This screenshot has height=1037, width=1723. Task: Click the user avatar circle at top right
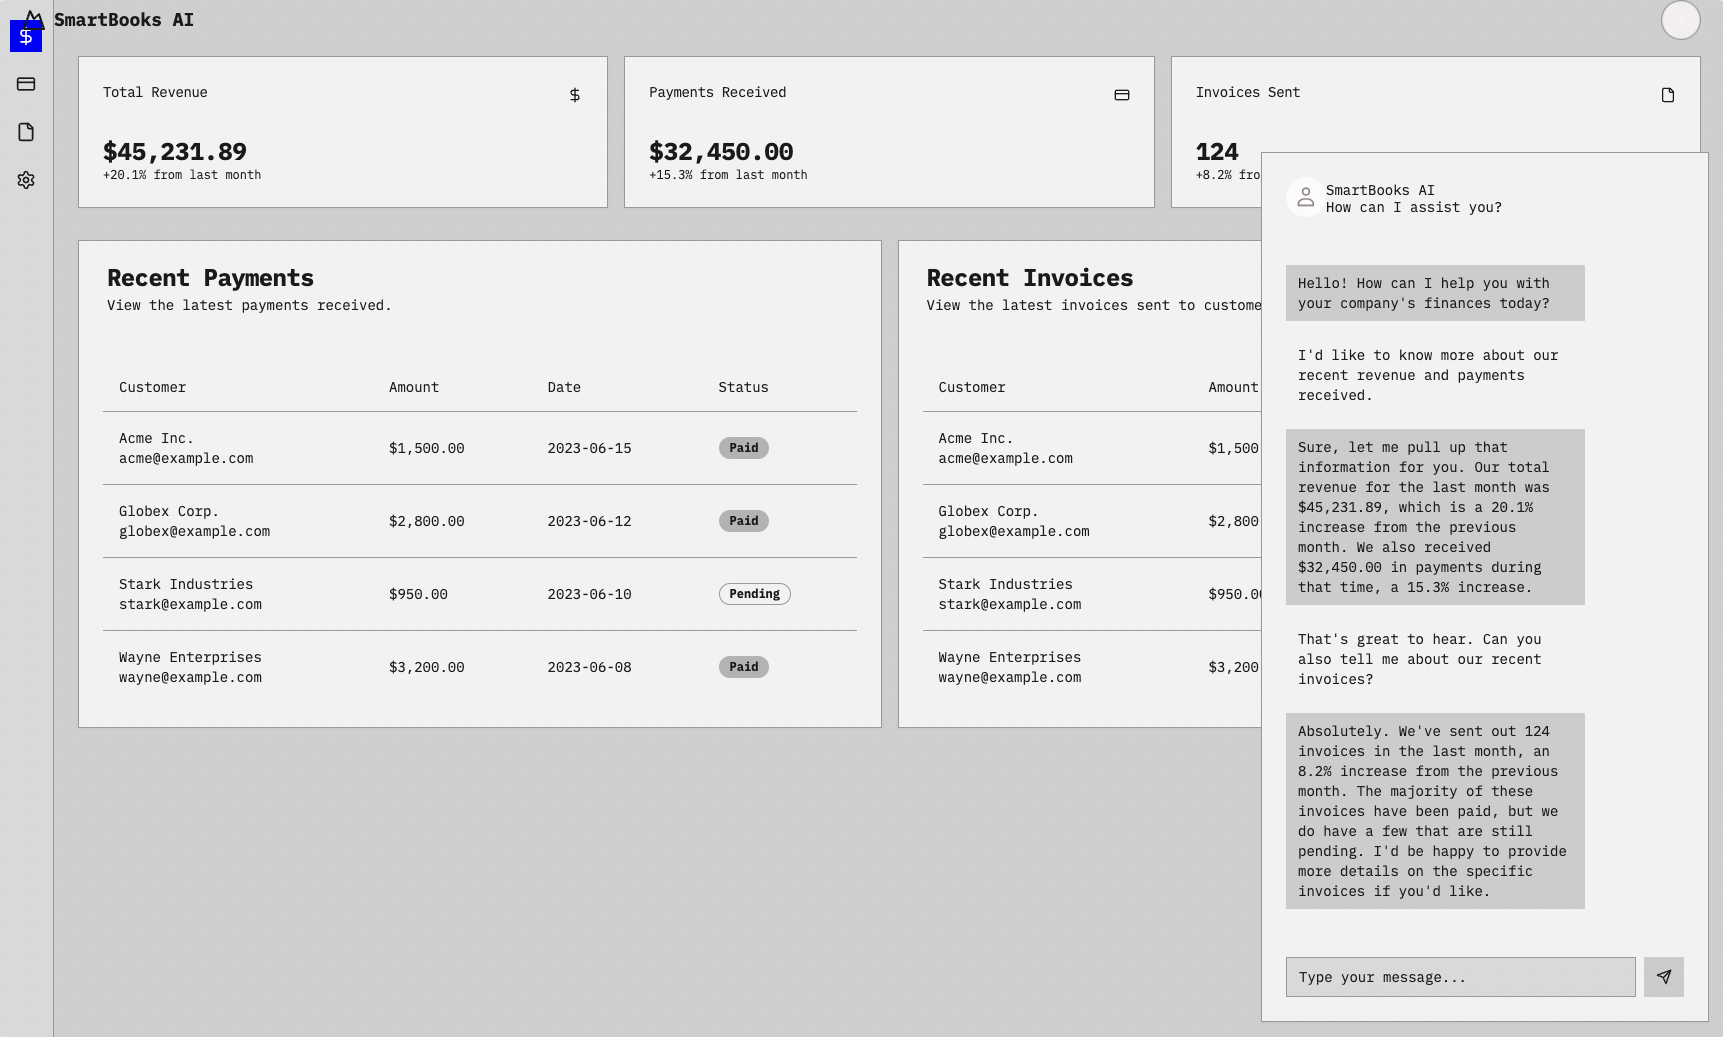[x=1680, y=20]
